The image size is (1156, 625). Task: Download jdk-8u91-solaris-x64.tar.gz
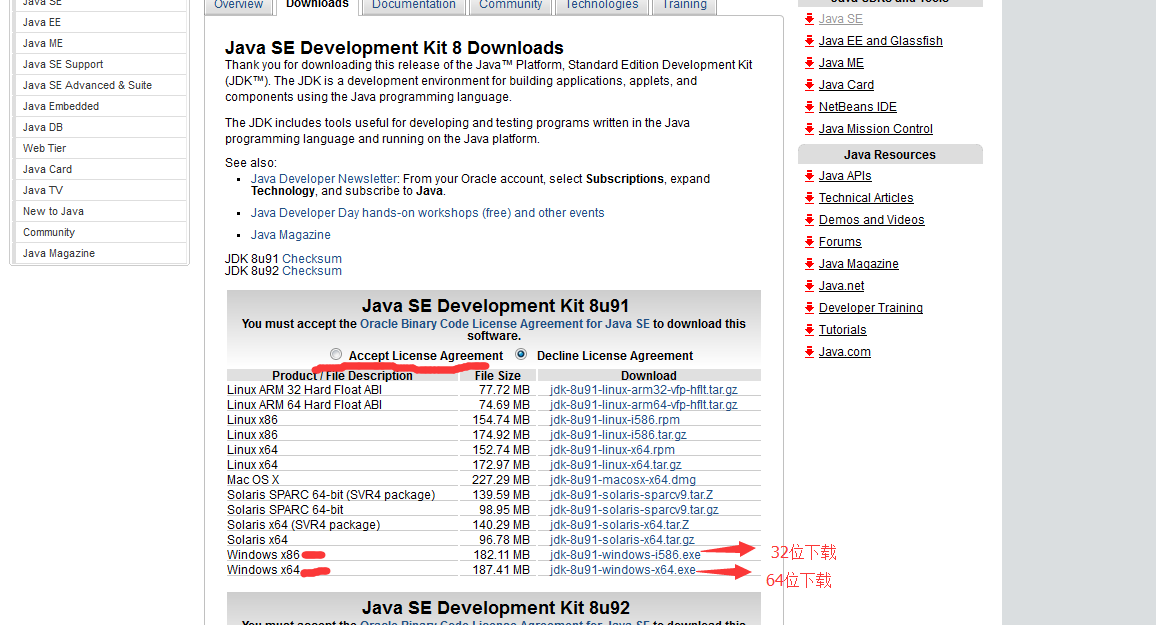pyautogui.click(x=621, y=540)
